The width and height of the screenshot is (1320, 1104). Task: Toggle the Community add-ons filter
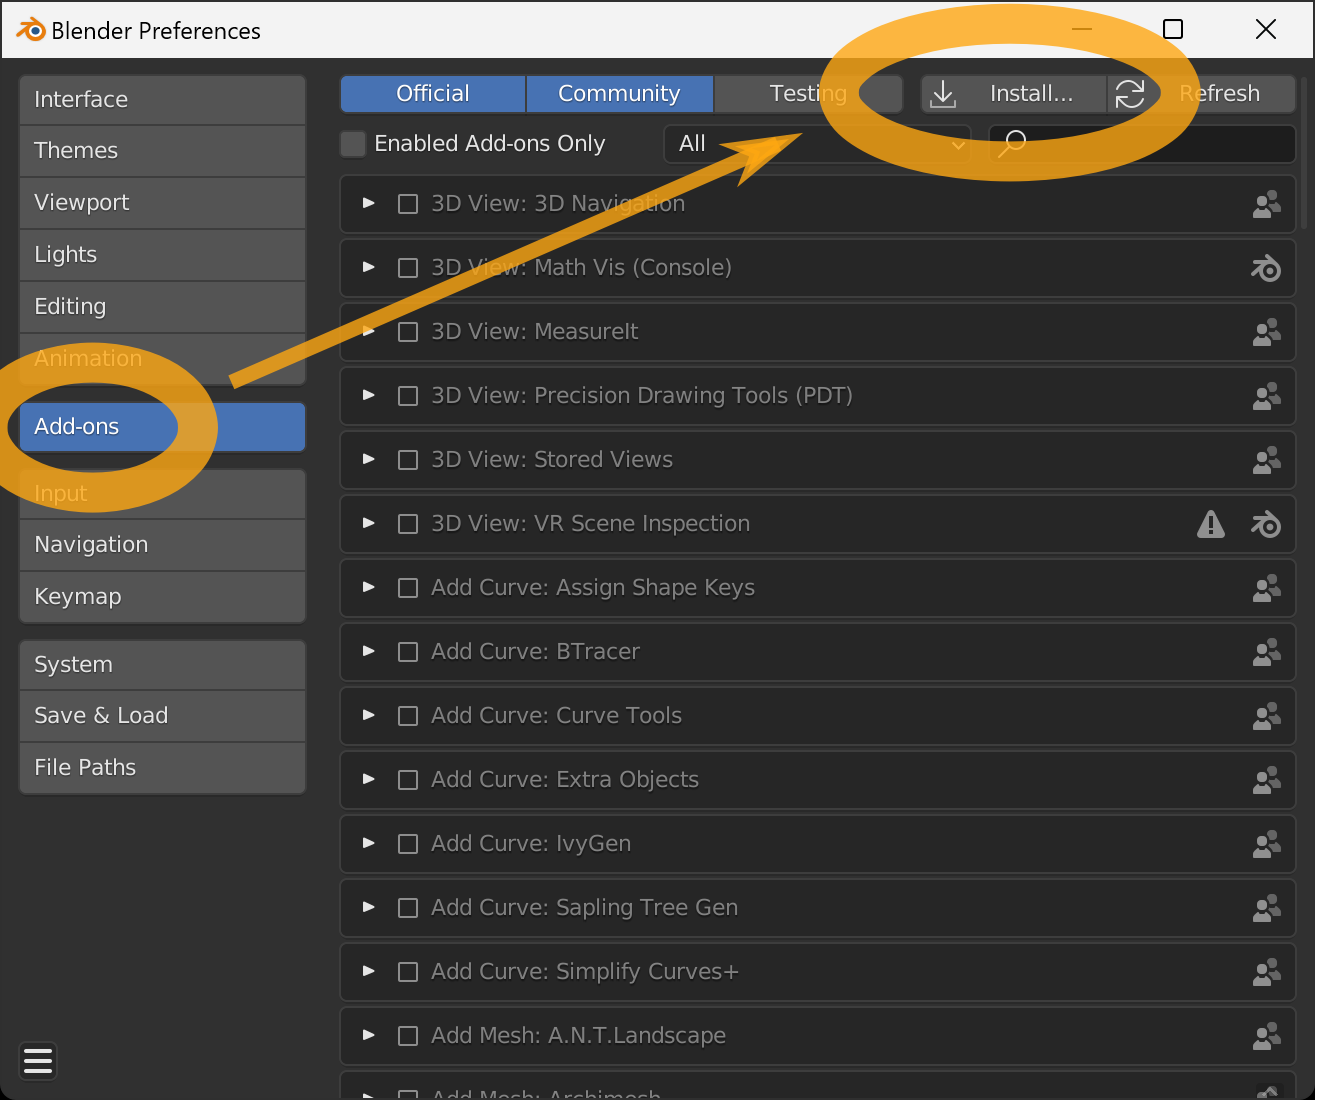(x=620, y=94)
